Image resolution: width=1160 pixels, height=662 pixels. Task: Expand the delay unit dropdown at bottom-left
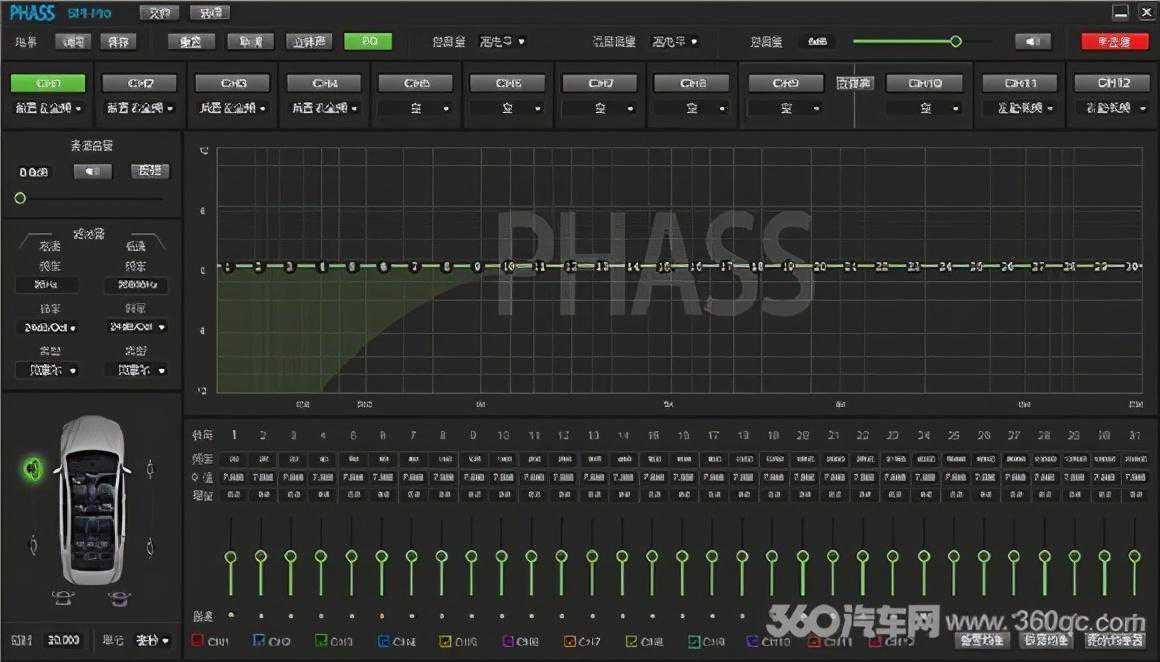152,640
